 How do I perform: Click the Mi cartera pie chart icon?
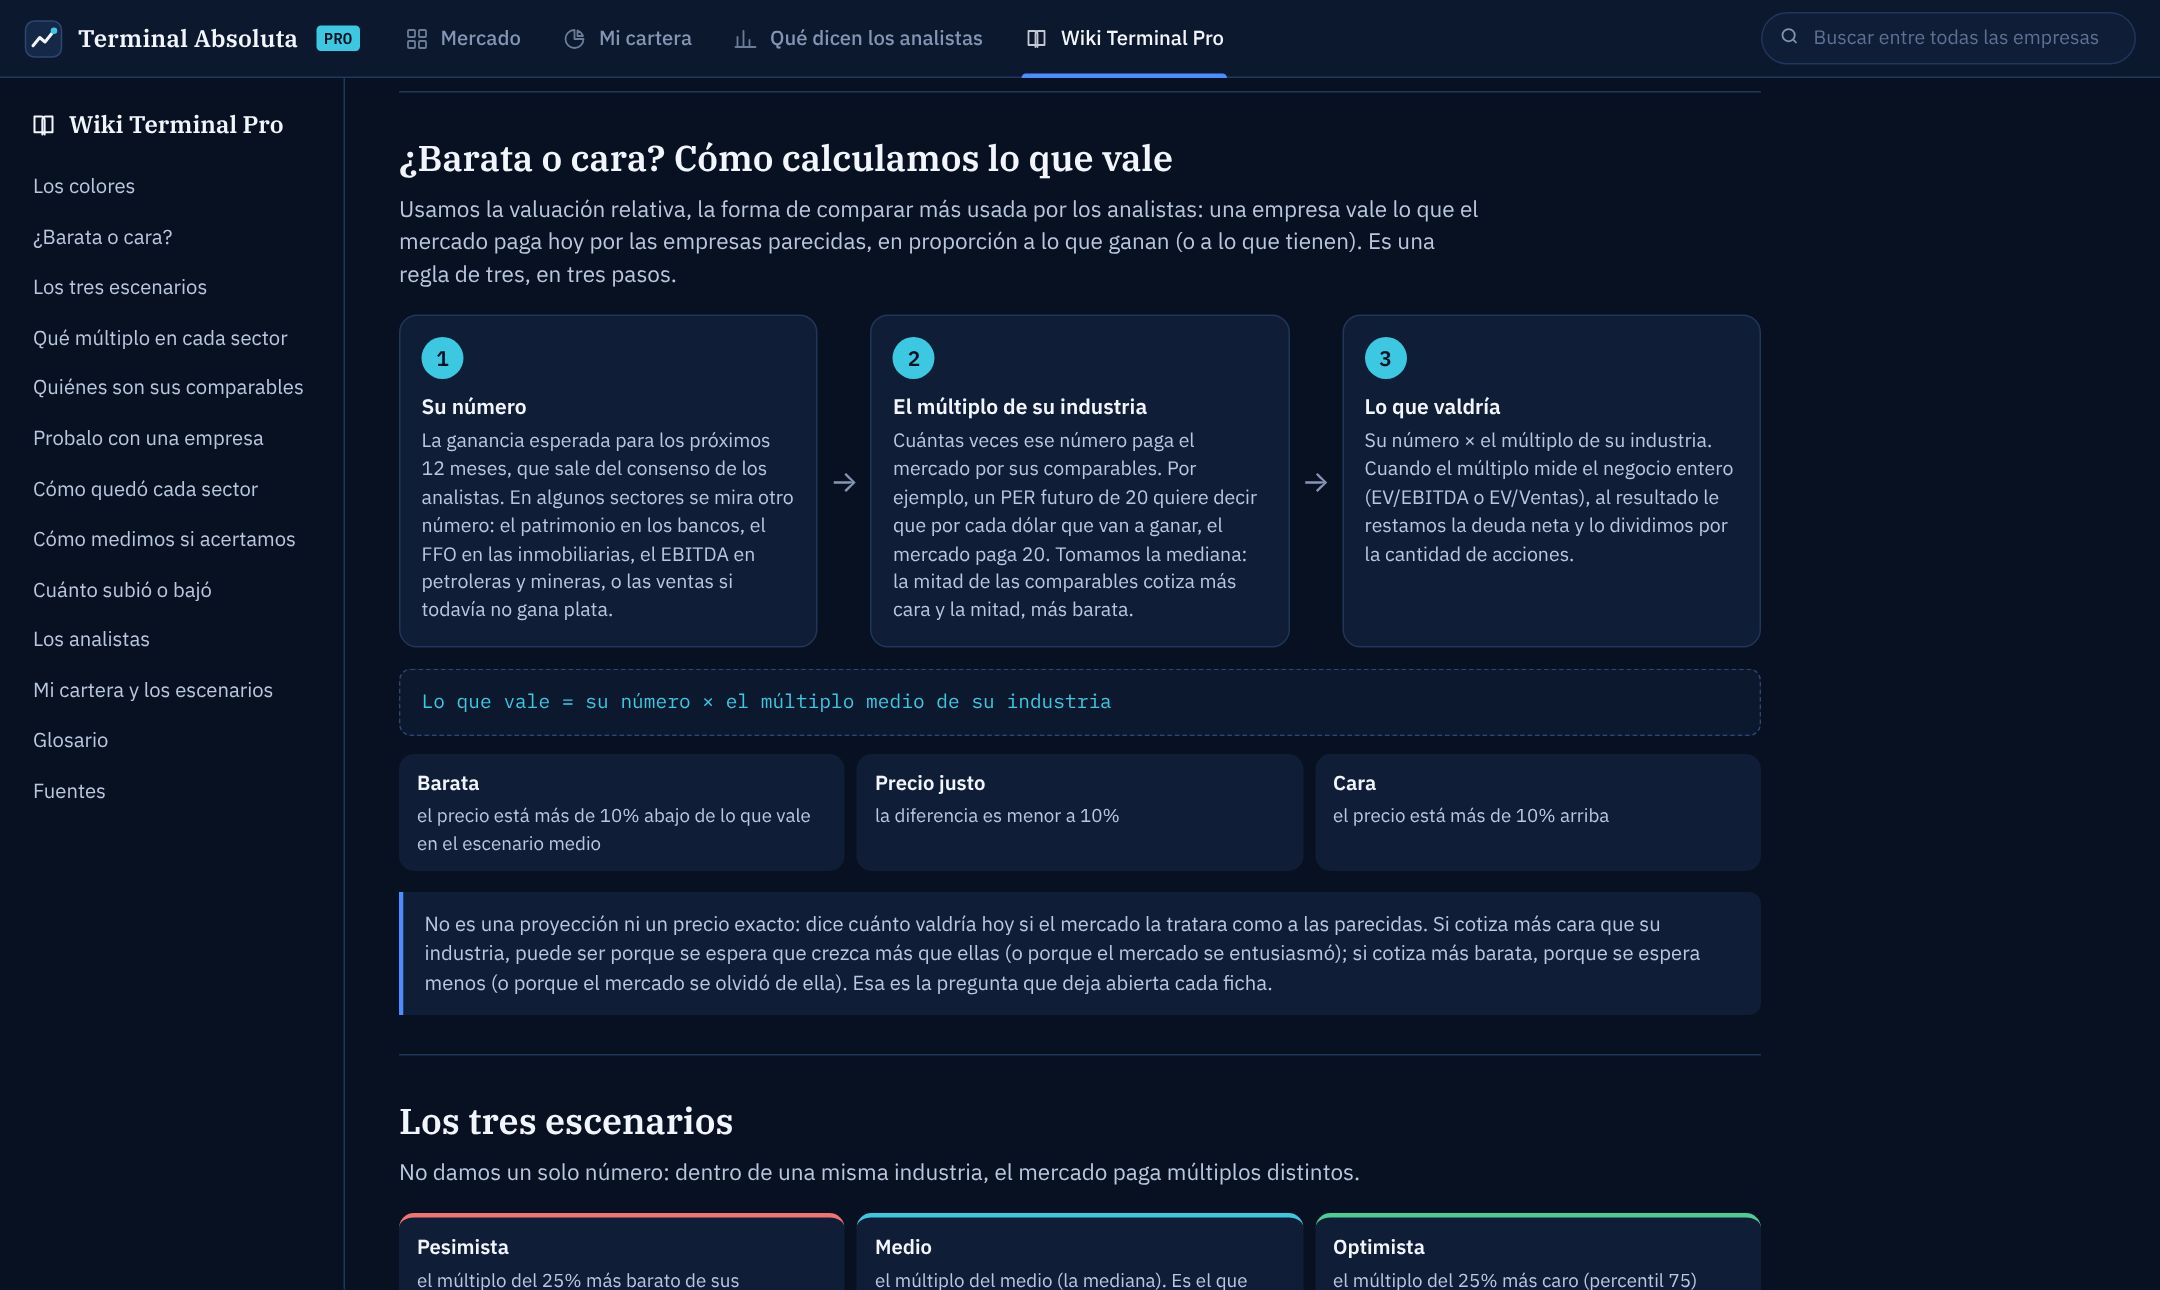(x=574, y=39)
